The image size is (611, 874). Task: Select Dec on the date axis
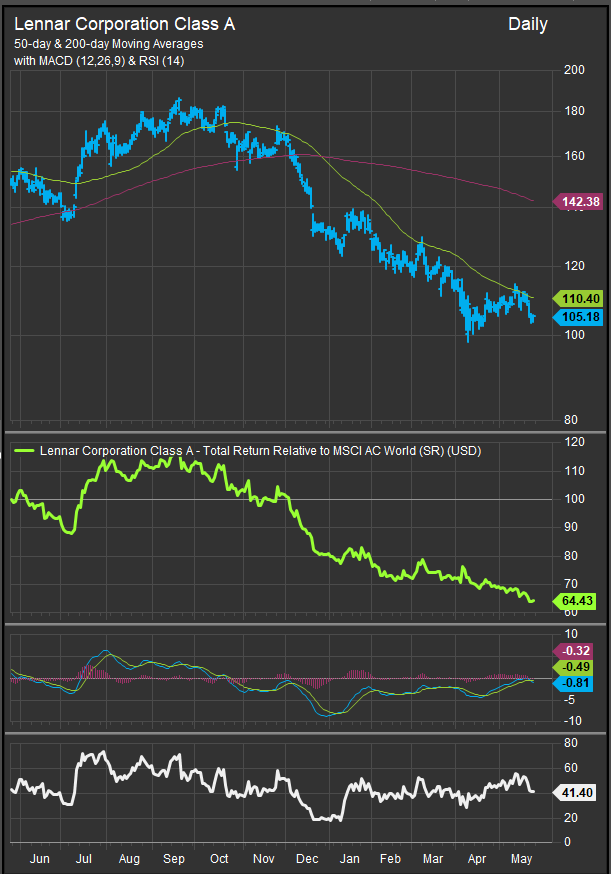click(x=309, y=858)
